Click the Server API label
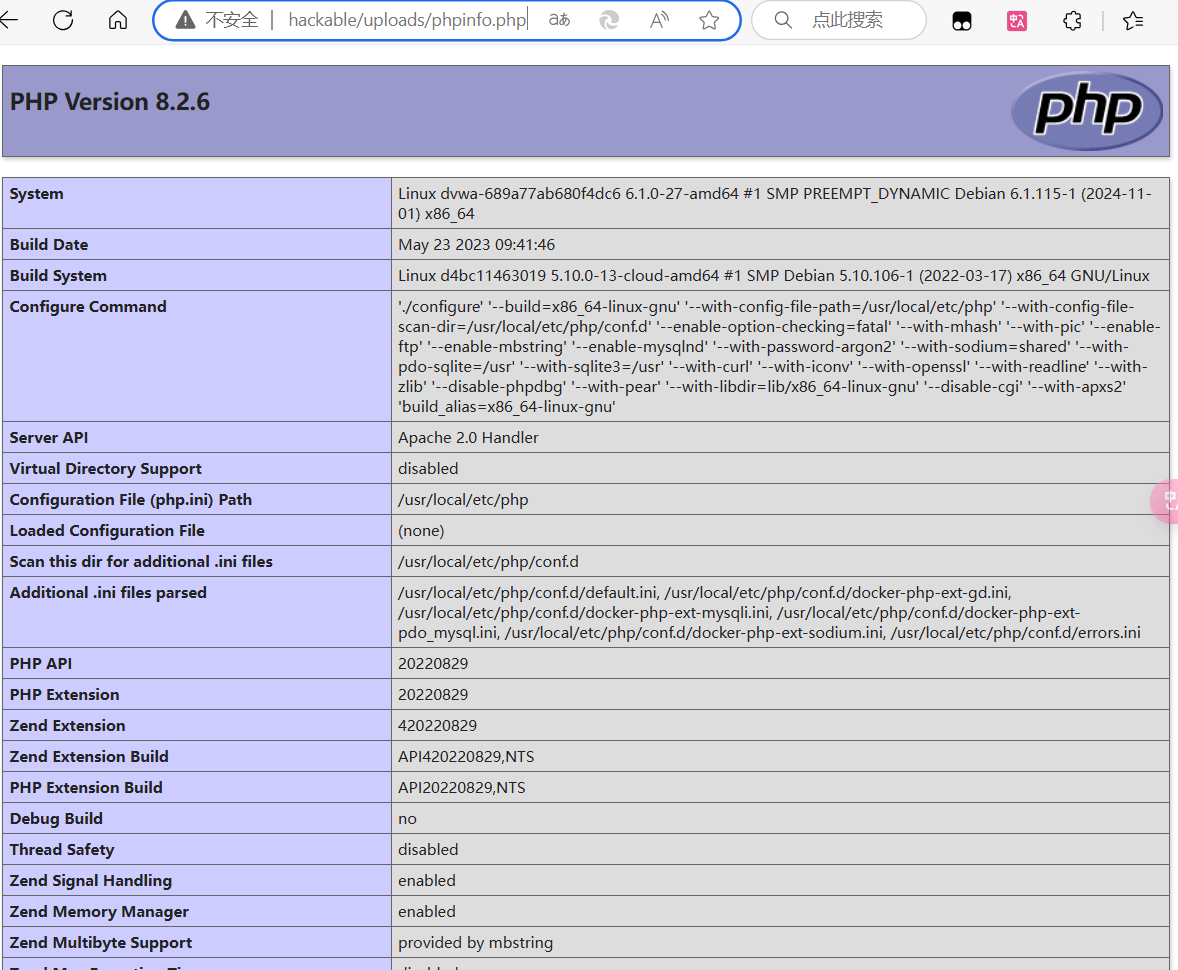The image size is (1178, 970). coord(48,437)
